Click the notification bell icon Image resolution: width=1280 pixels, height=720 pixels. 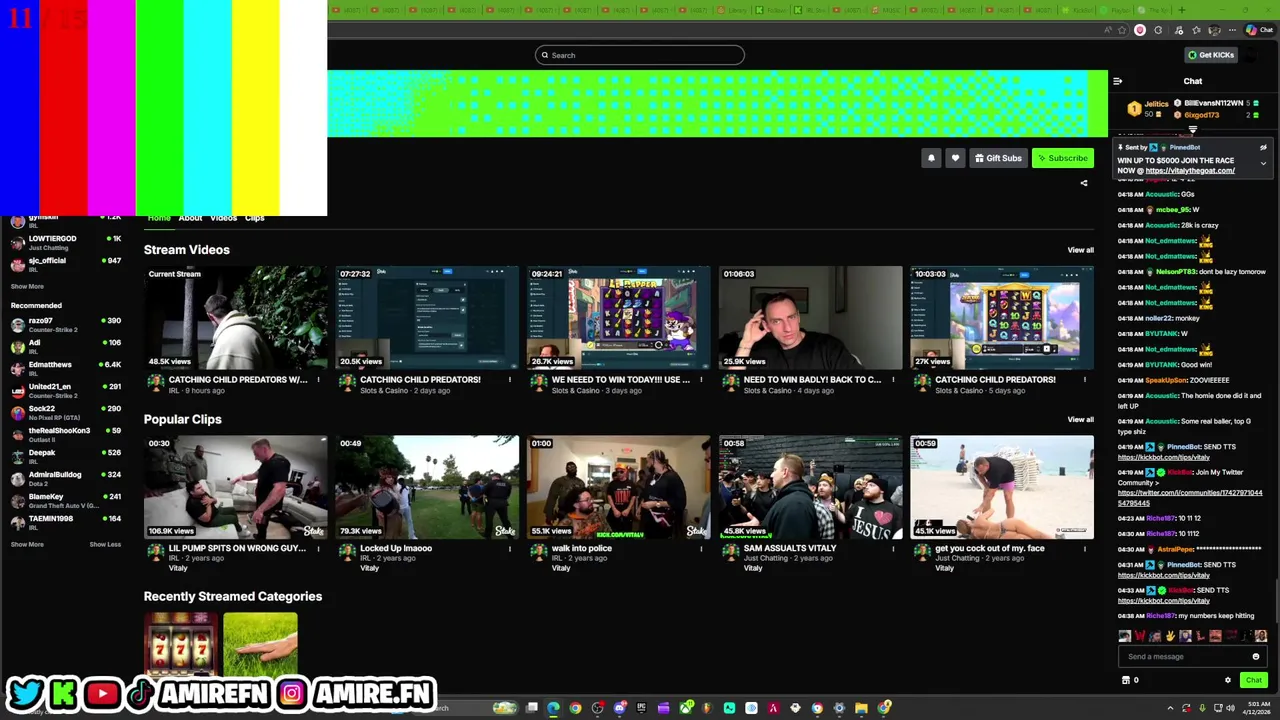[x=931, y=158]
